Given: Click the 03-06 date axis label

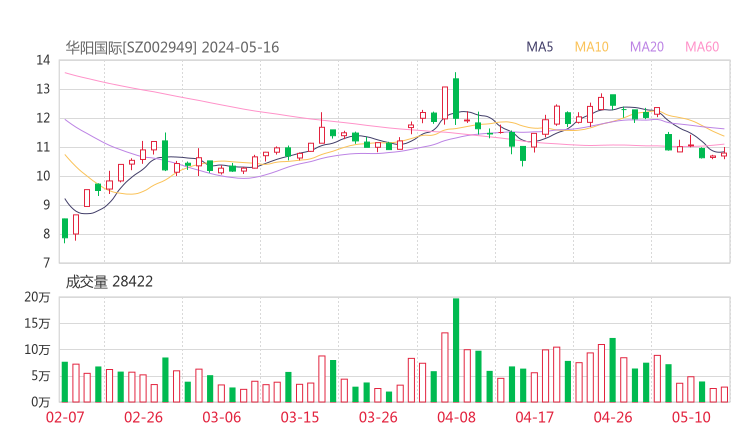Looking at the screenshot, I should (222, 417).
